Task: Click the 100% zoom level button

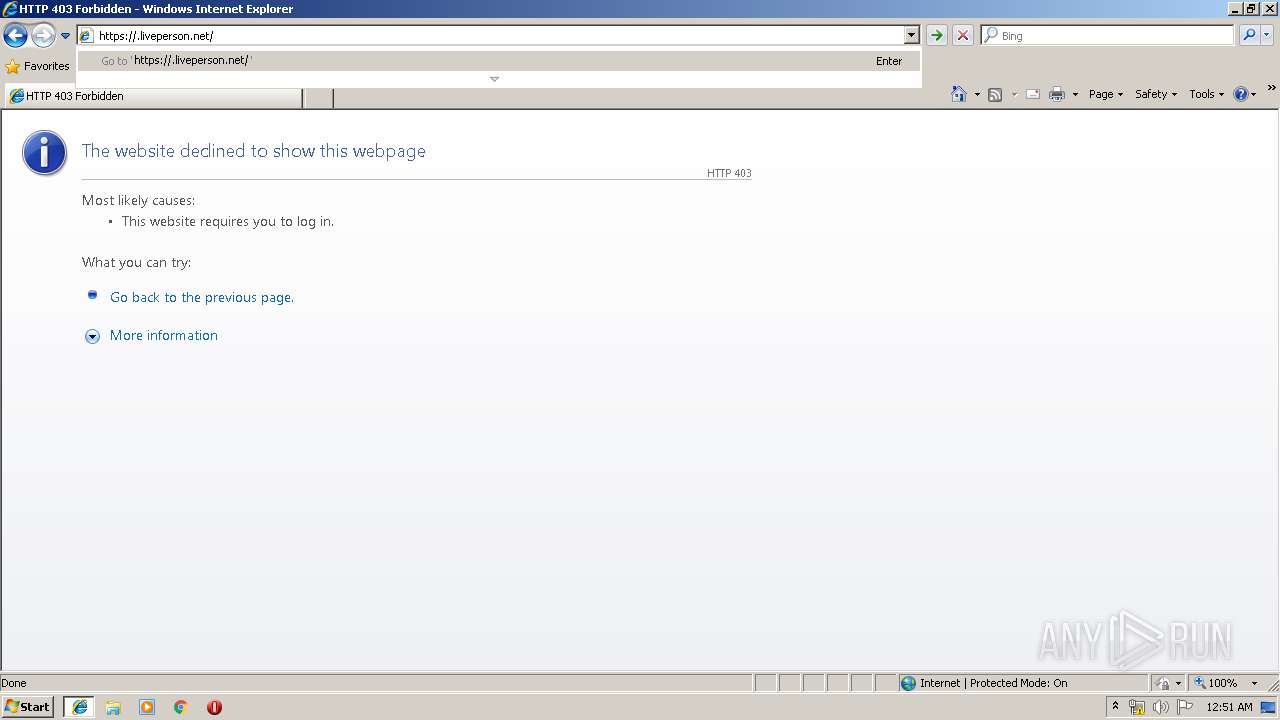Action: tap(1216, 683)
